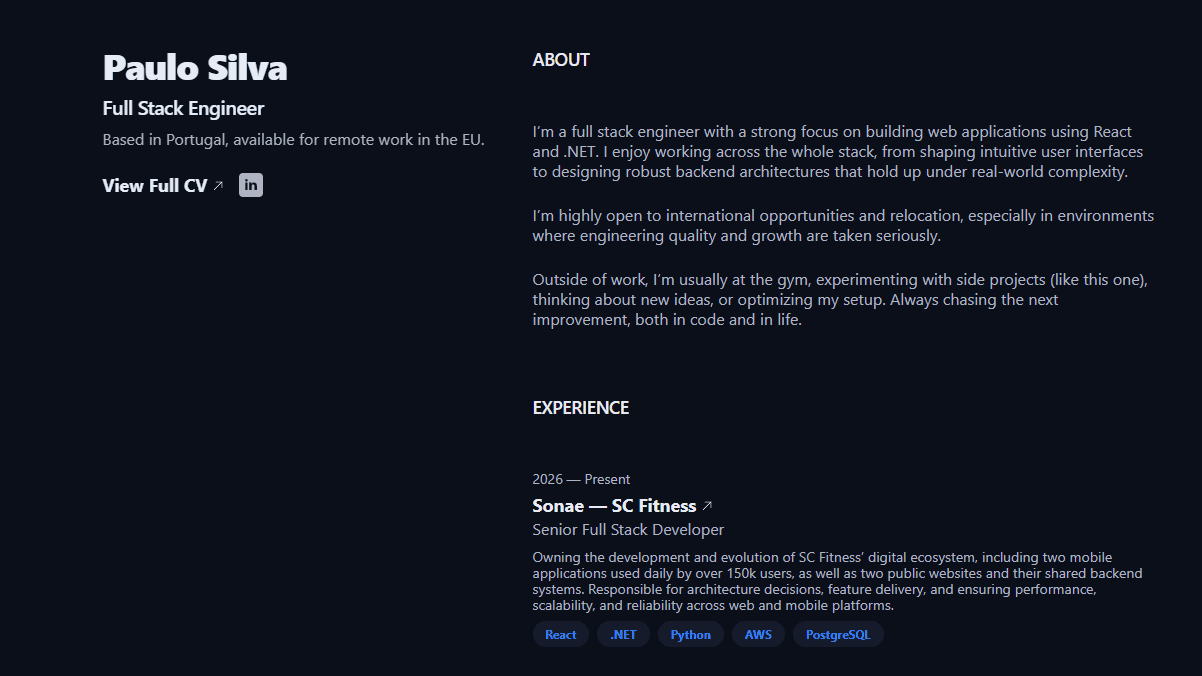
Task: Click the Senior Full Stack Developer job title
Action: [x=628, y=530]
